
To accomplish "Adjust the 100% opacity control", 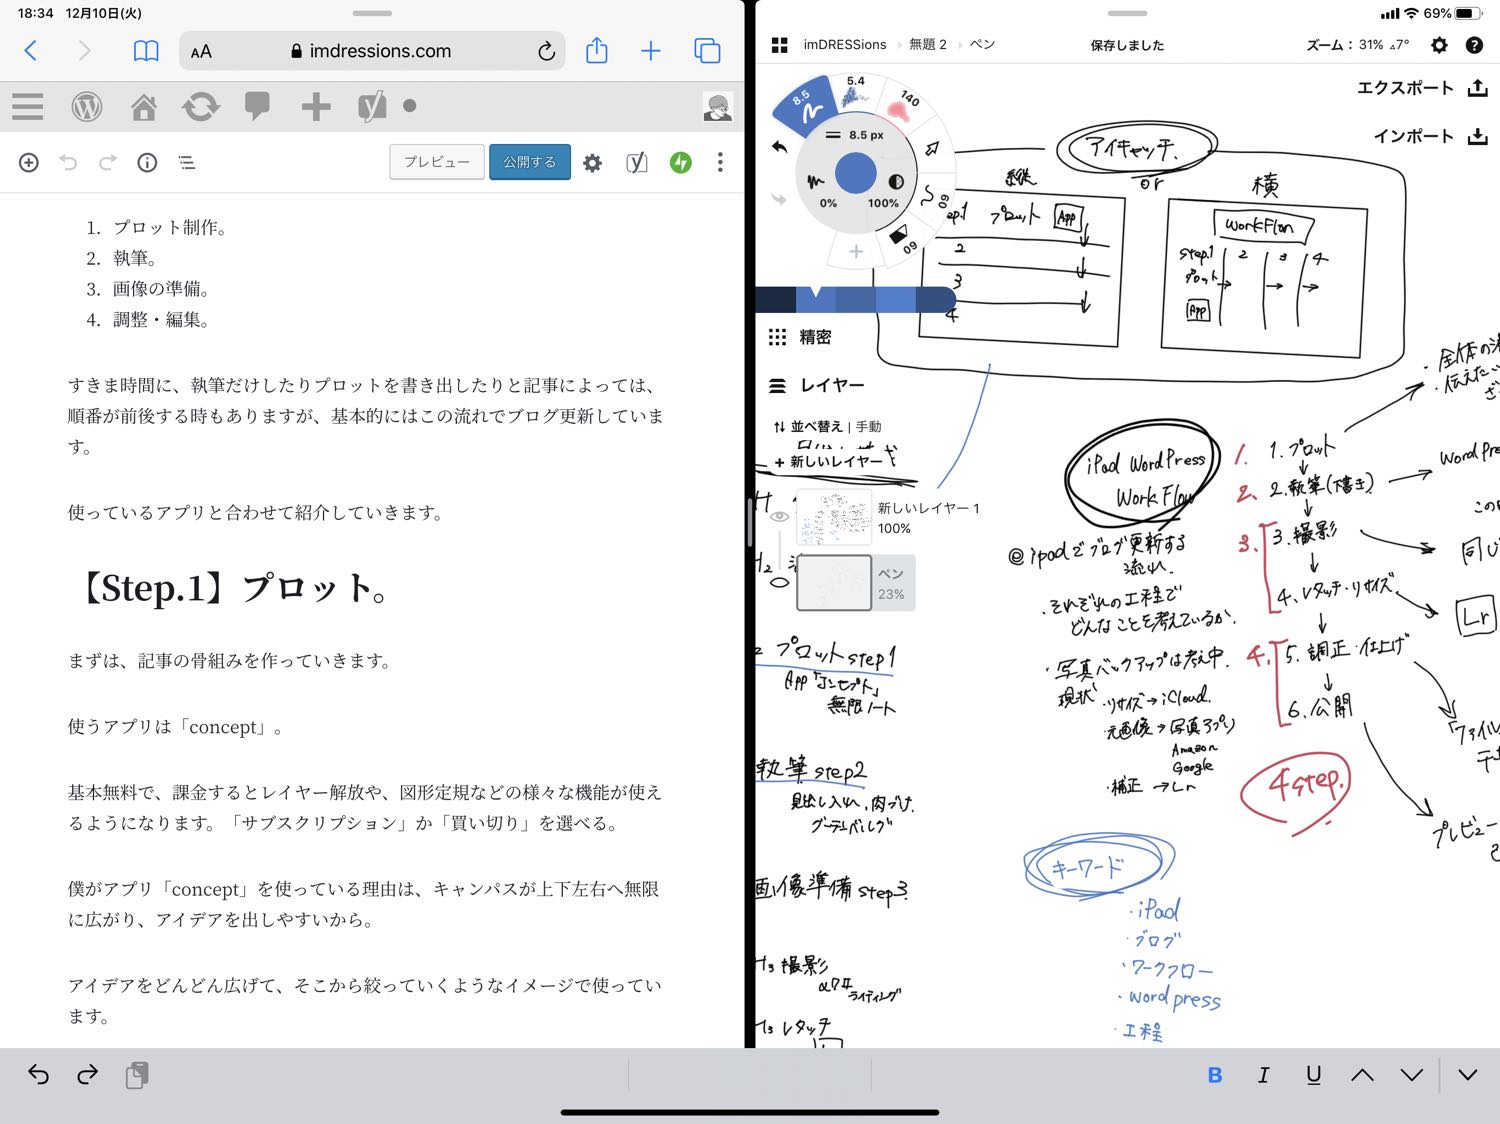I will (x=884, y=203).
